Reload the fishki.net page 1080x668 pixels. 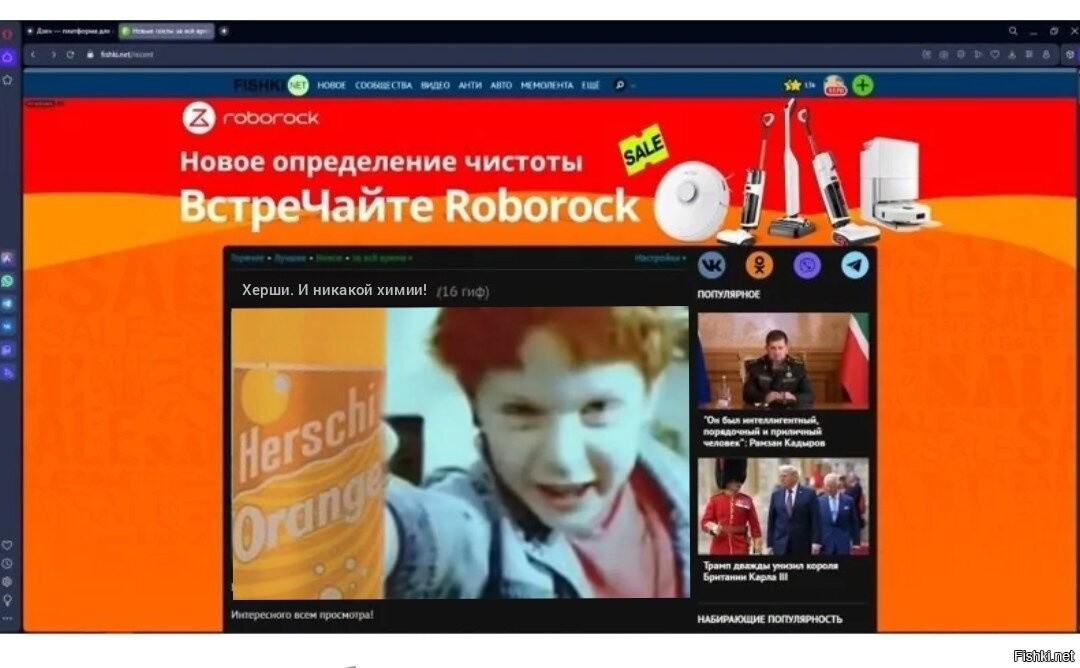(70, 54)
